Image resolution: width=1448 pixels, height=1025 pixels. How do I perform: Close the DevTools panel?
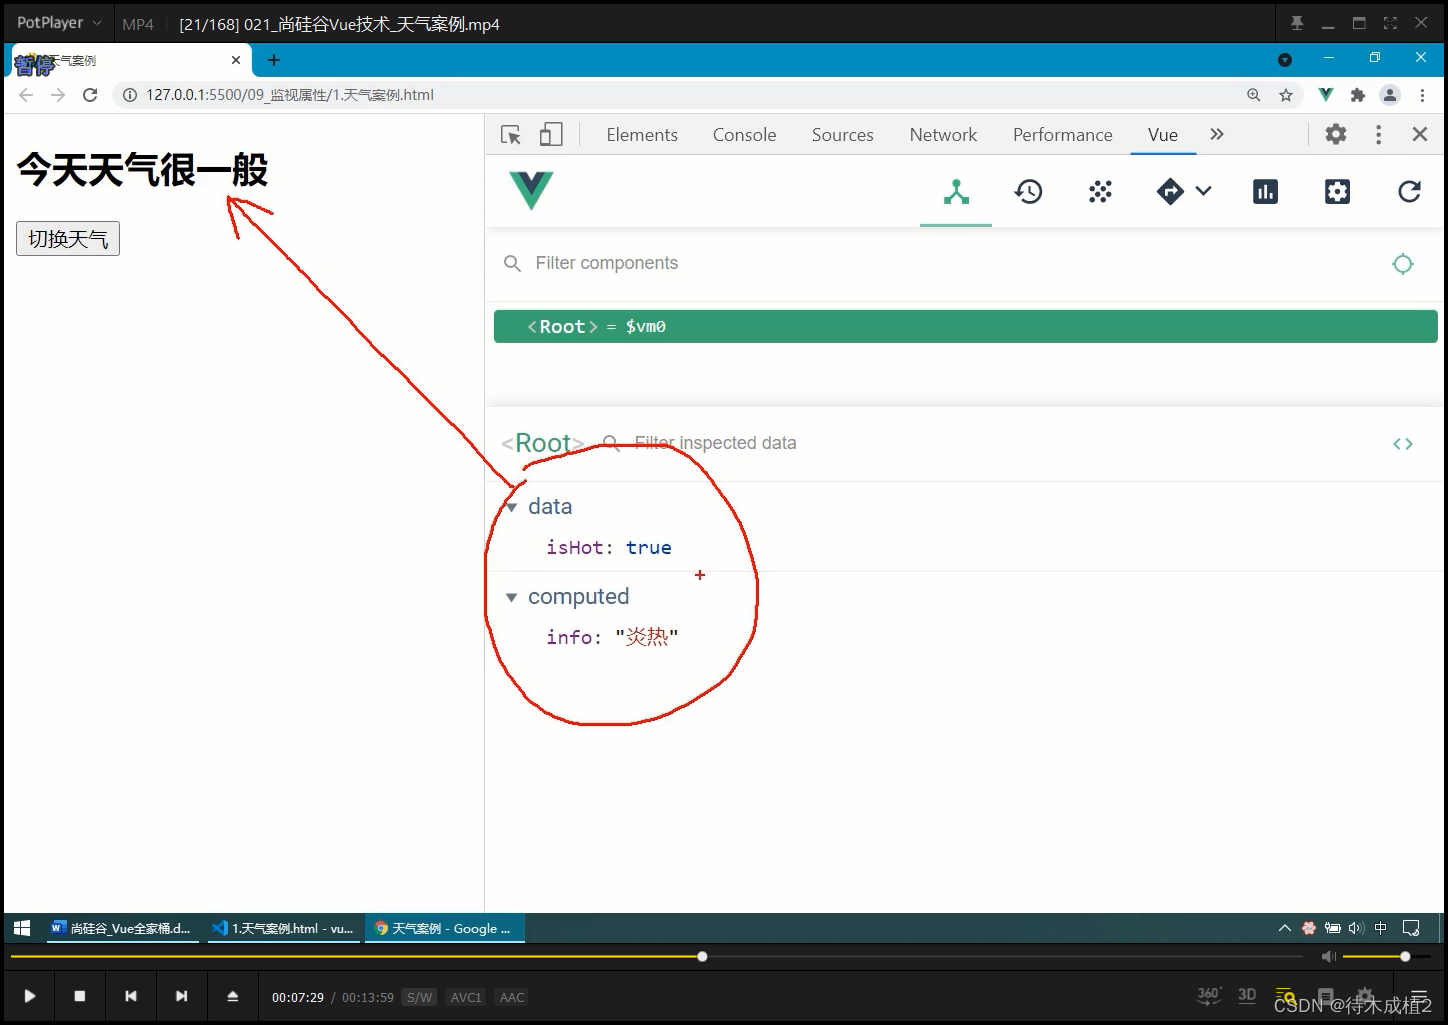[1419, 134]
